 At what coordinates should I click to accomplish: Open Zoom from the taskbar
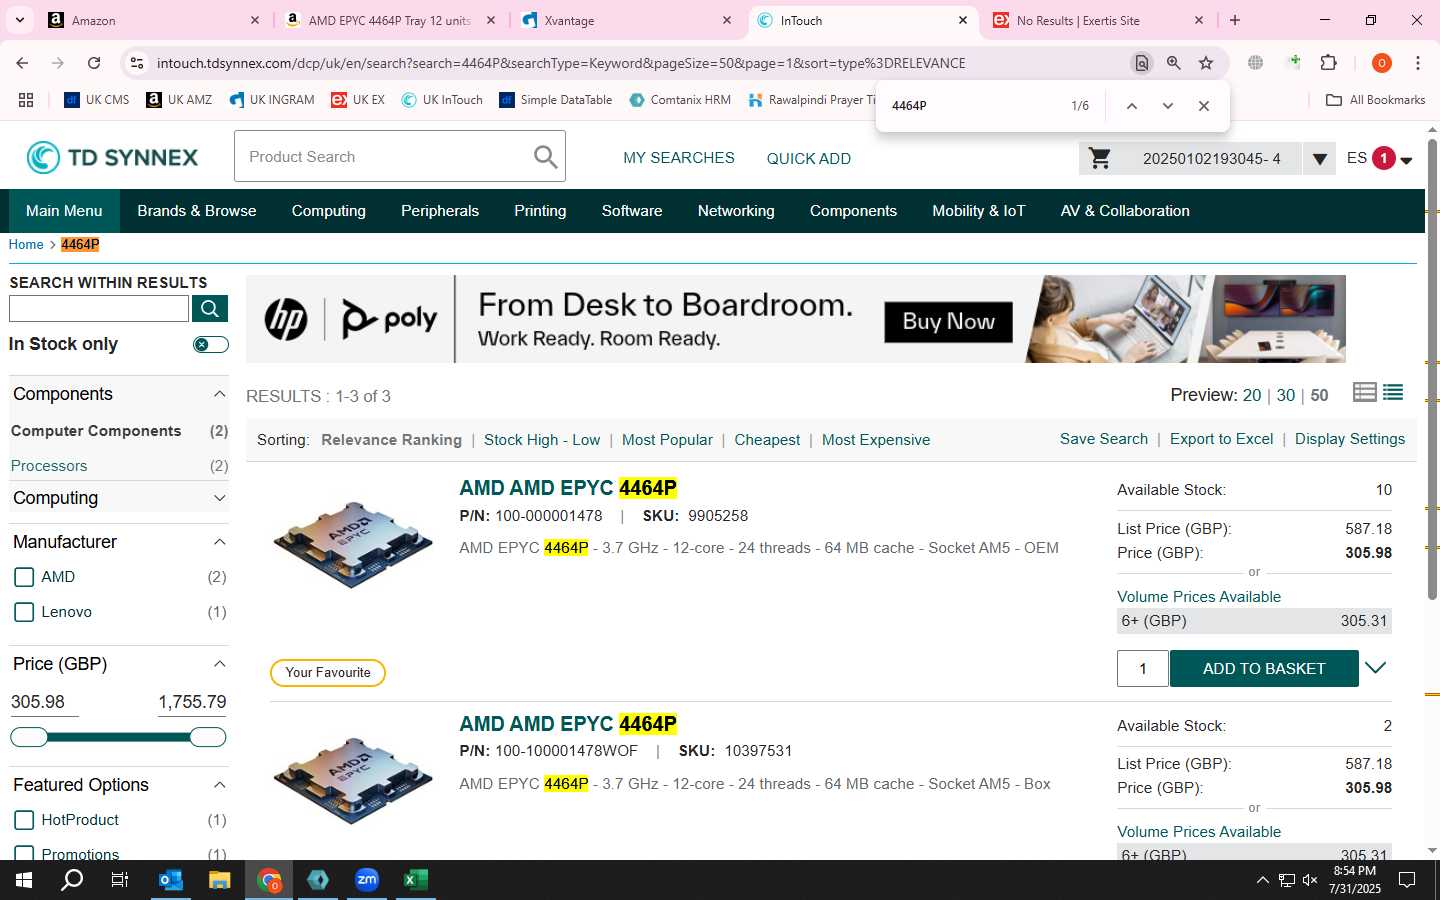point(367,880)
